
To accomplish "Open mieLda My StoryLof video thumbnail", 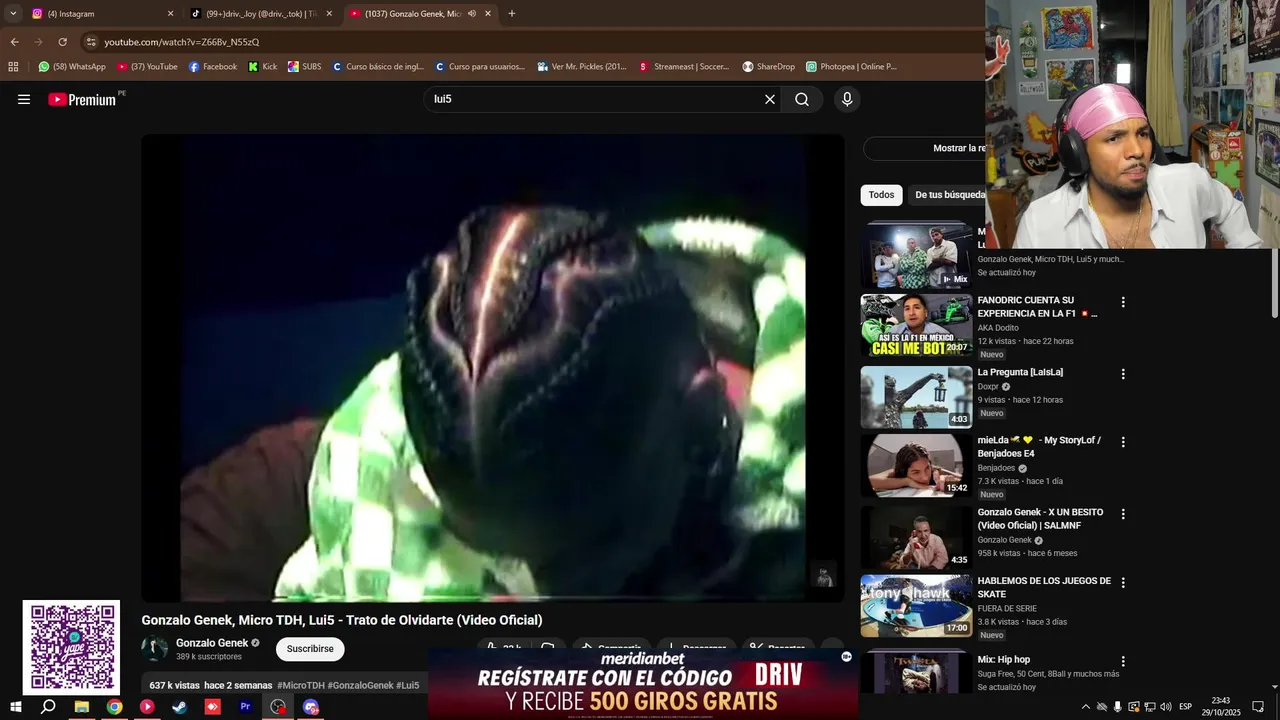I will [x=916, y=466].
